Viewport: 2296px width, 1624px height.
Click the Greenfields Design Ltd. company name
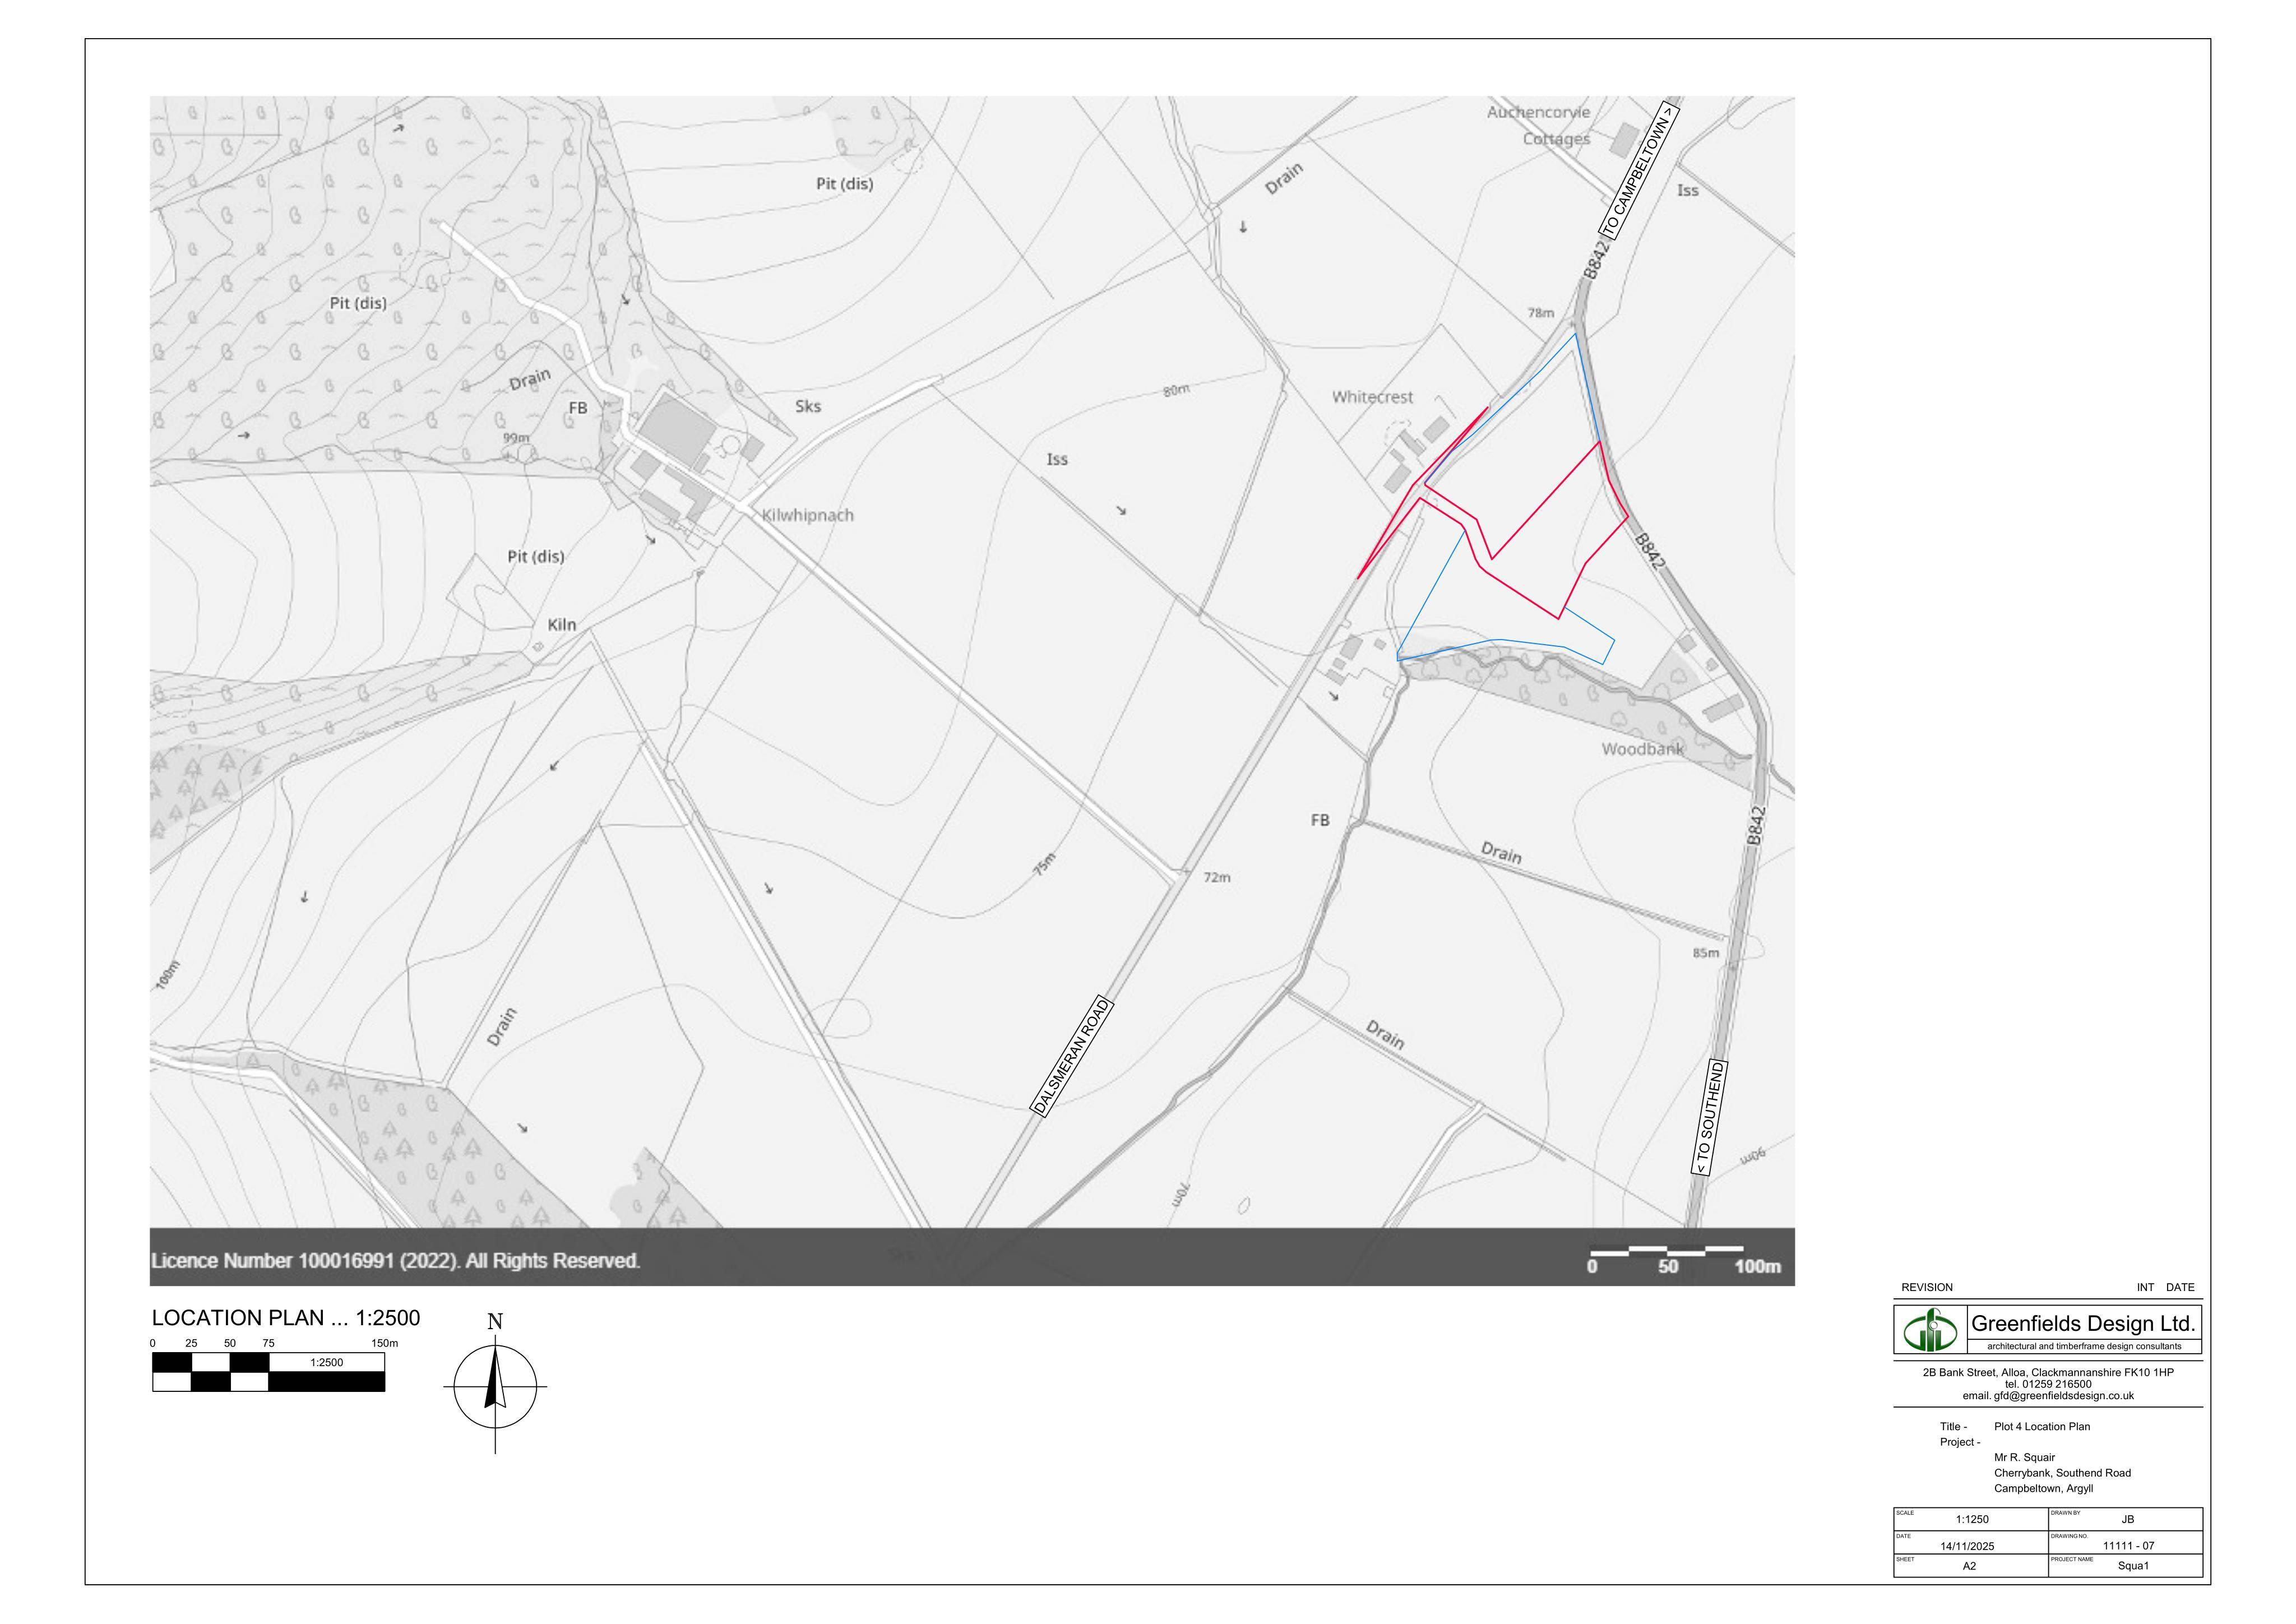click(2083, 1323)
